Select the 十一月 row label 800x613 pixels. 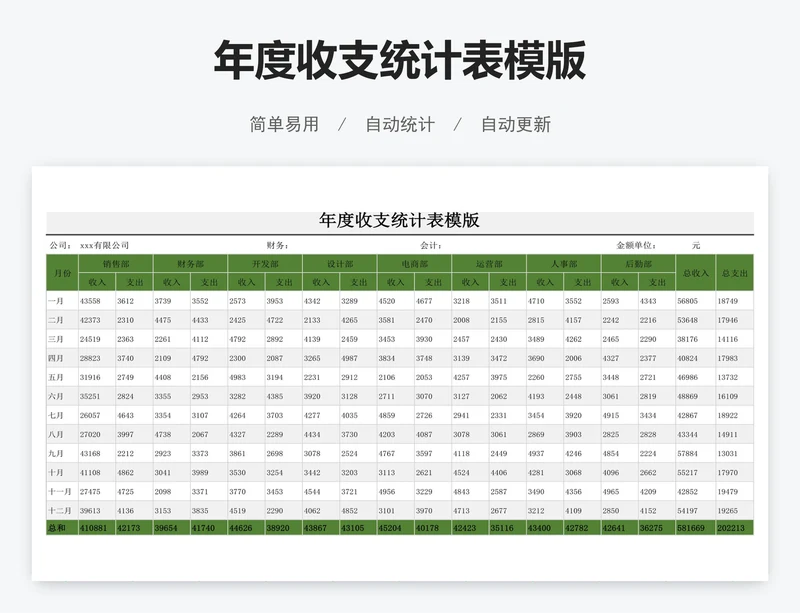60,492
